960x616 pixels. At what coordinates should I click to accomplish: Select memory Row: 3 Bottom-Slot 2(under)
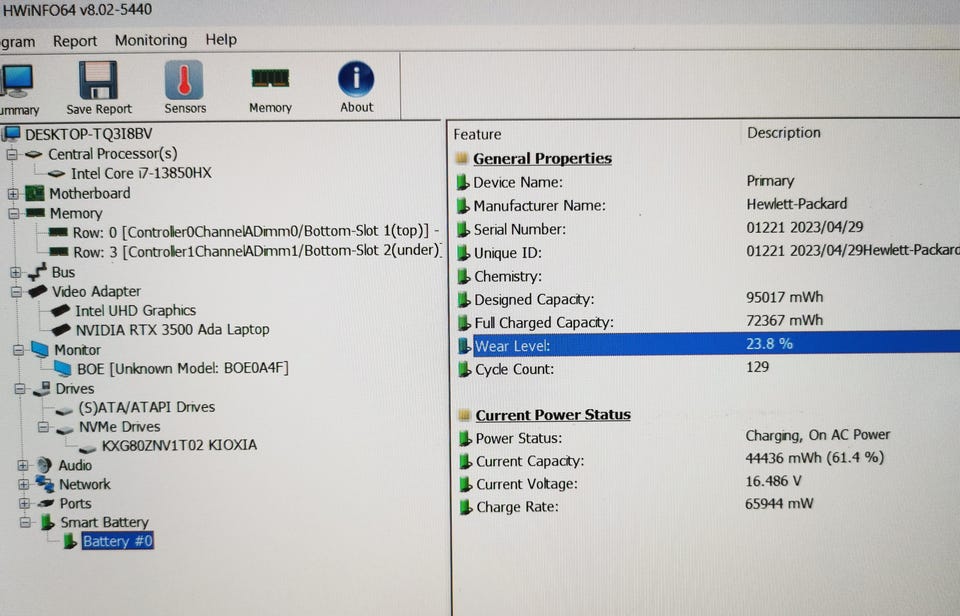point(257,251)
